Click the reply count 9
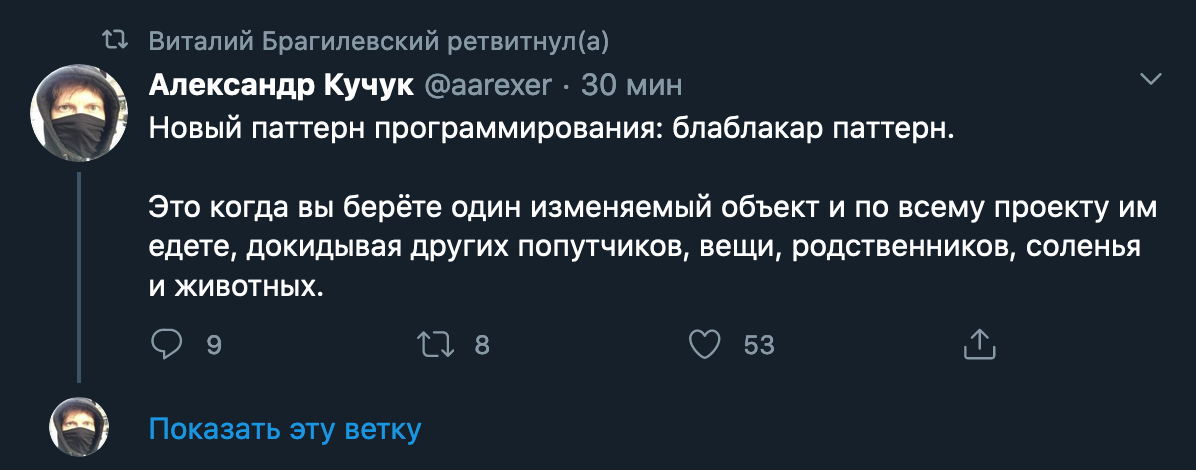Viewport: 1196px width, 470px height. [213, 346]
